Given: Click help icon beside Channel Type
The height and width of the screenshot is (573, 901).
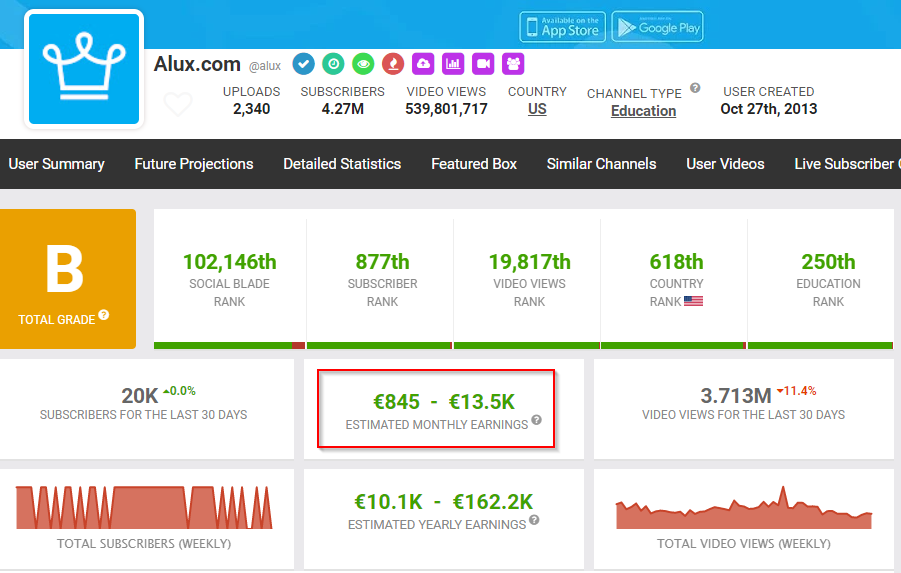Looking at the screenshot, I should tap(695, 88).
